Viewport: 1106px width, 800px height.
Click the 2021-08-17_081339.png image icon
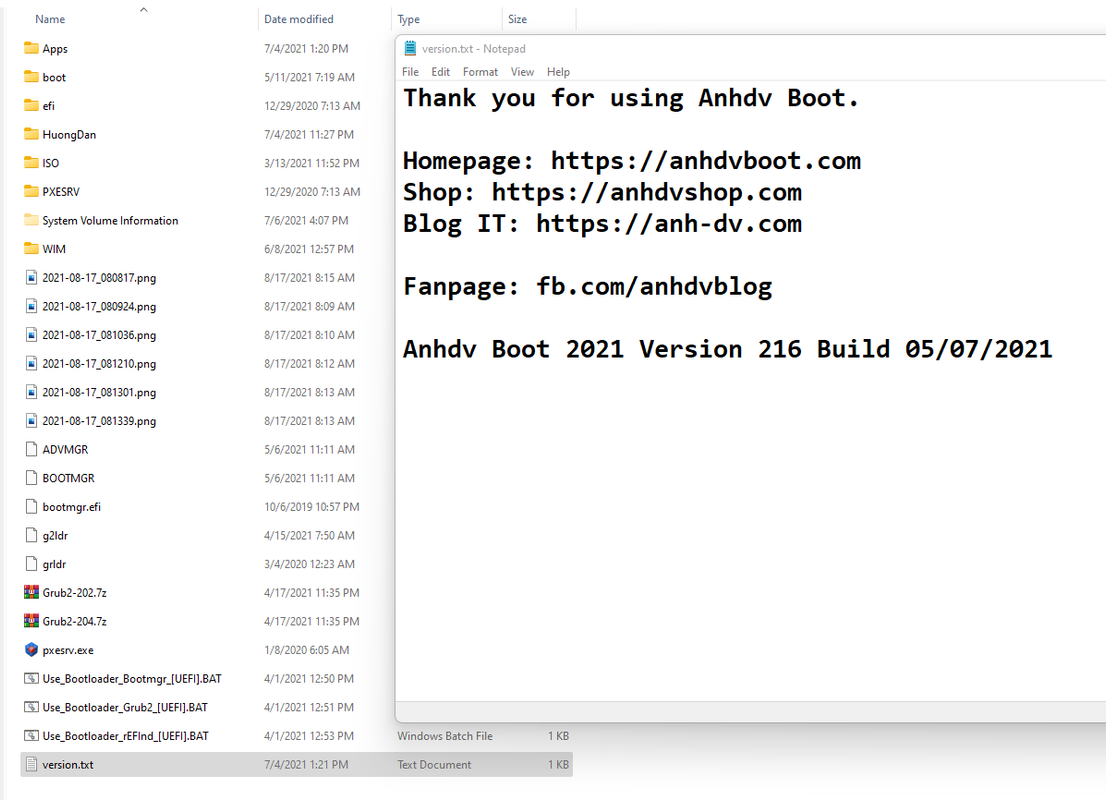(31, 420)
